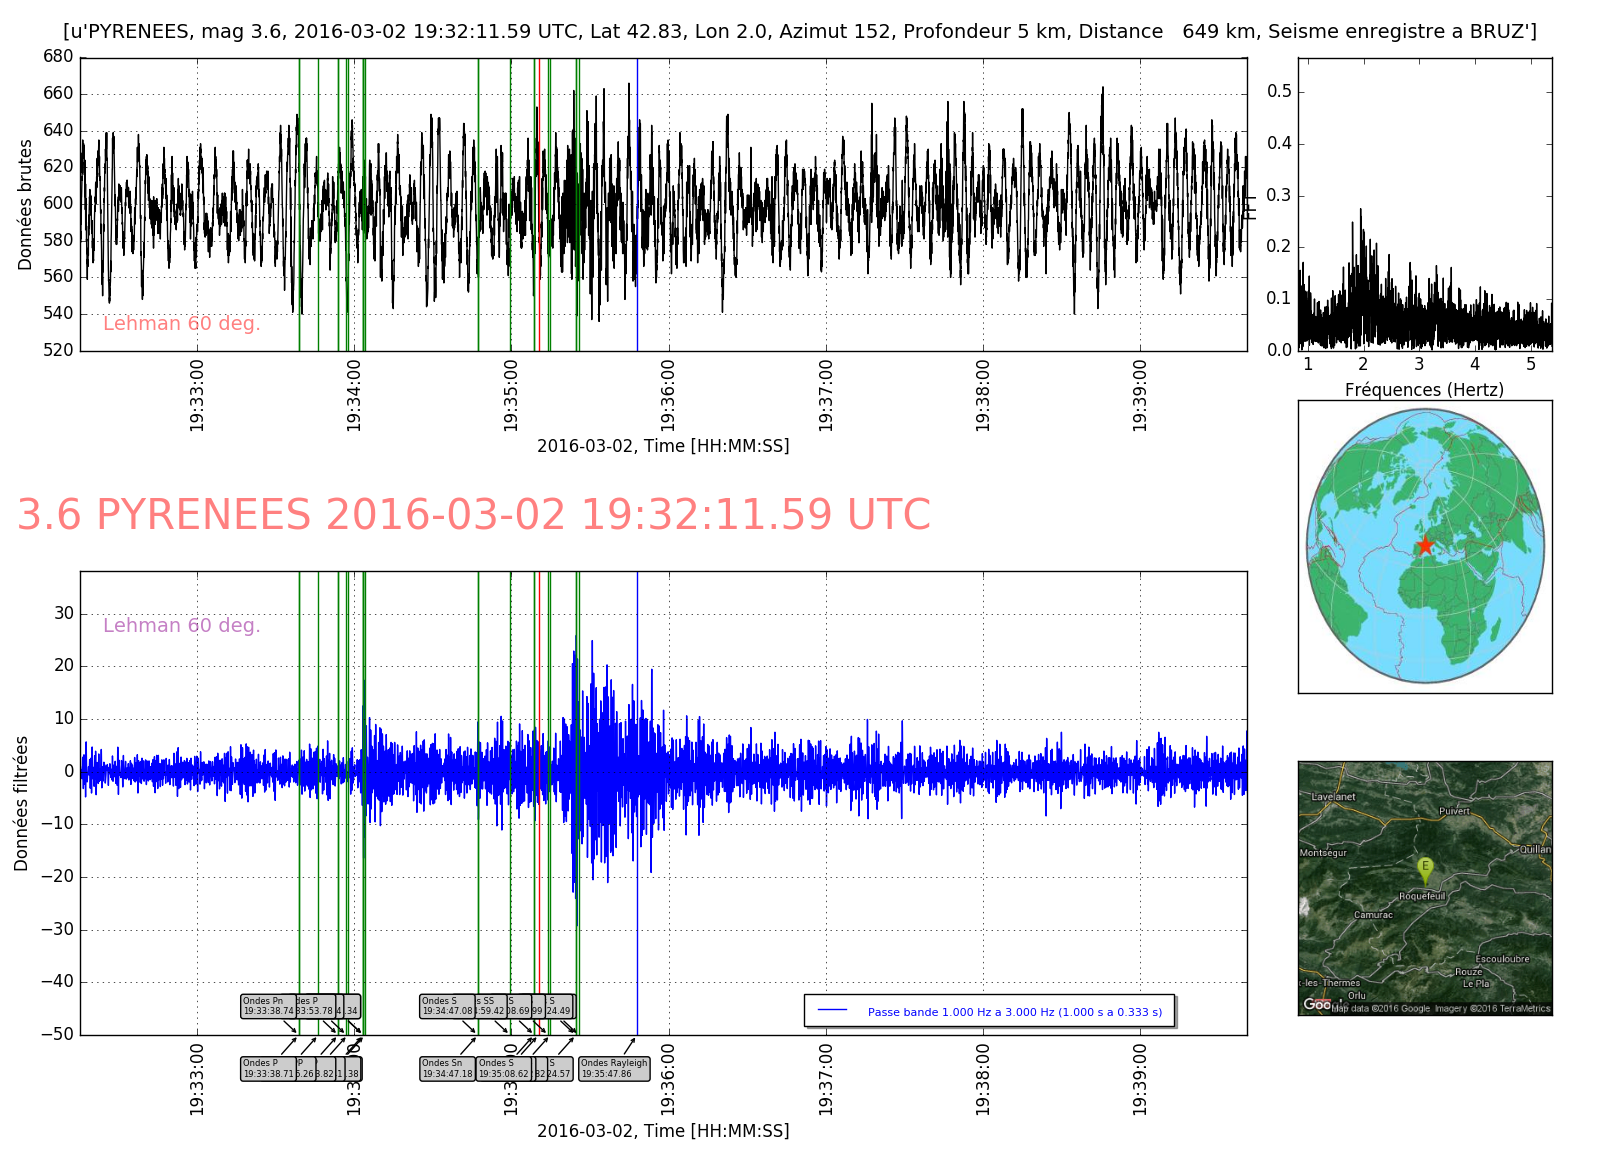Image resolution: width=1600 pixels, height=1150 pixels.
Task: Select the Ondes S 19:35:08.62 label box
Action: tap(503, 1069)
